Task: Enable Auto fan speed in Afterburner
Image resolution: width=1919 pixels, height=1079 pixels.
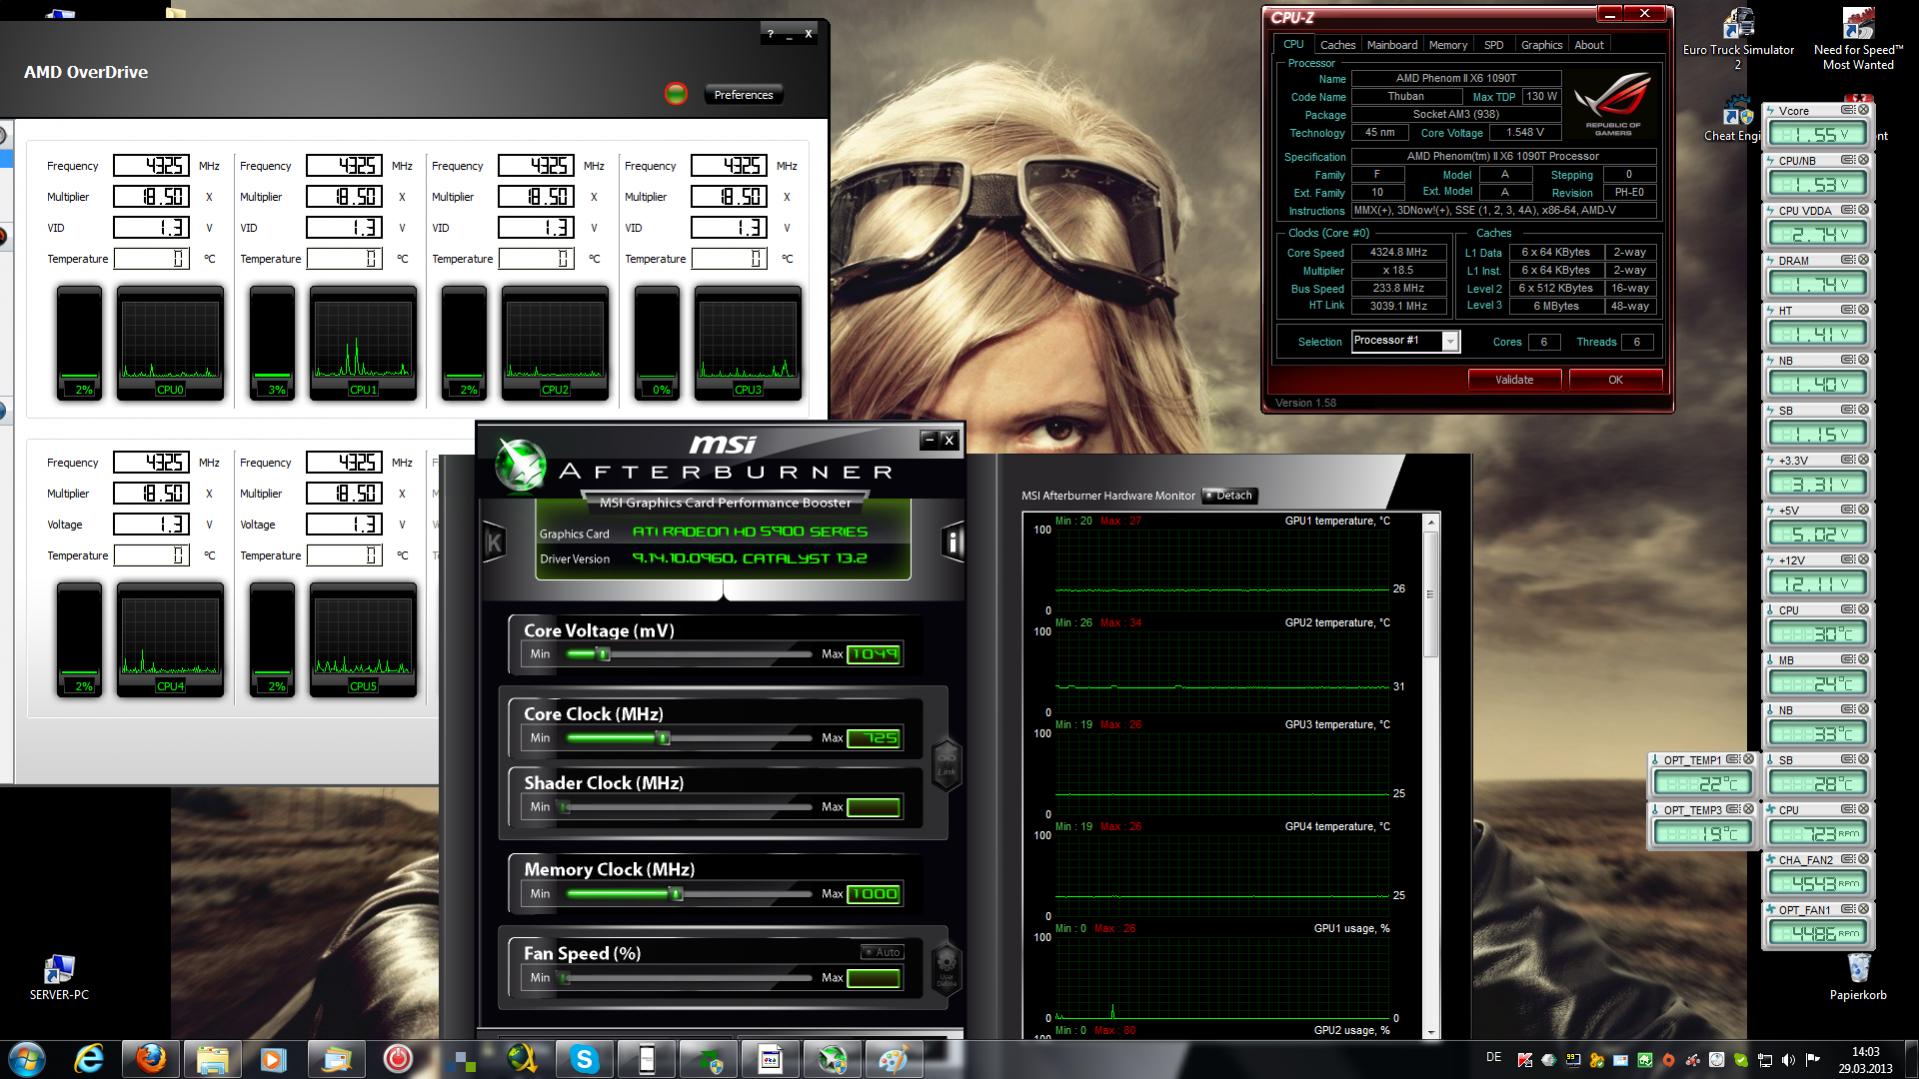Action: pos(882,952)
